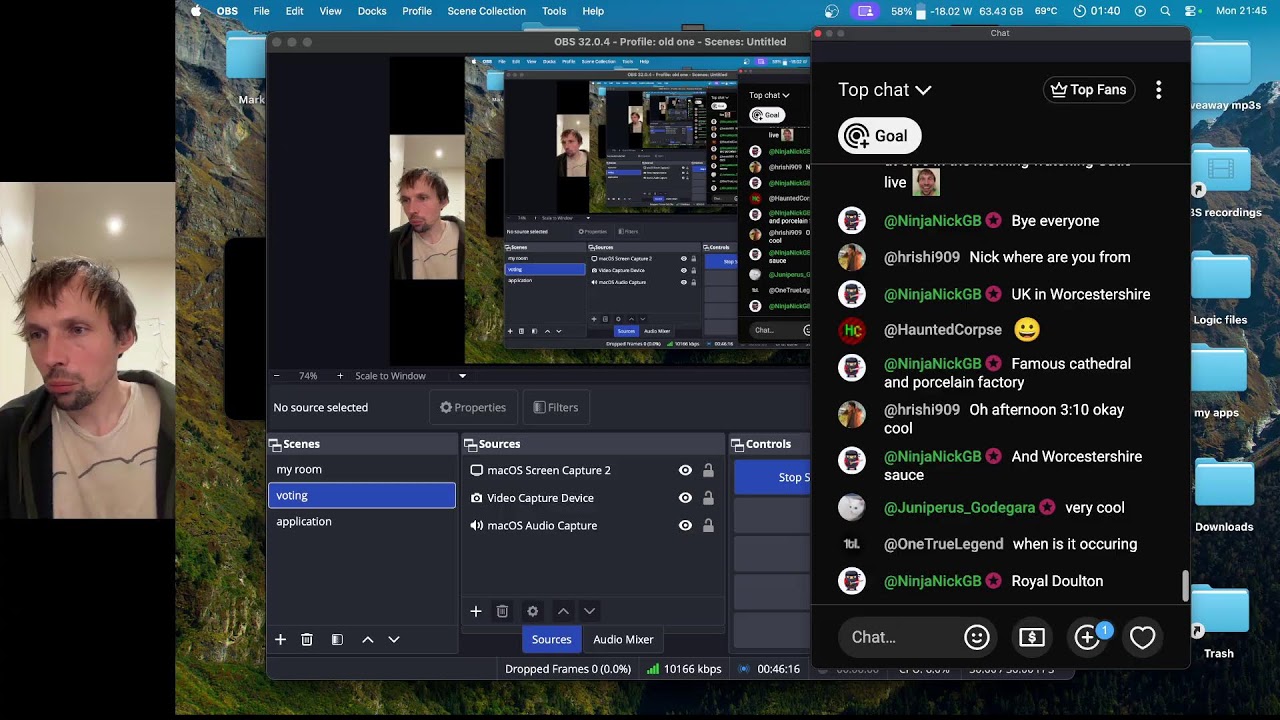Open the Edit menu

click(294, 11)
